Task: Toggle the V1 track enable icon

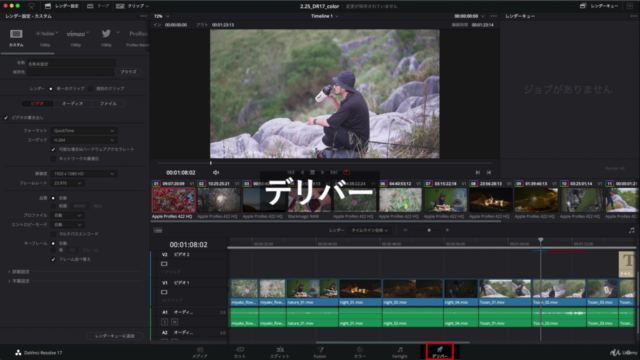Action: tap(164, 292)
